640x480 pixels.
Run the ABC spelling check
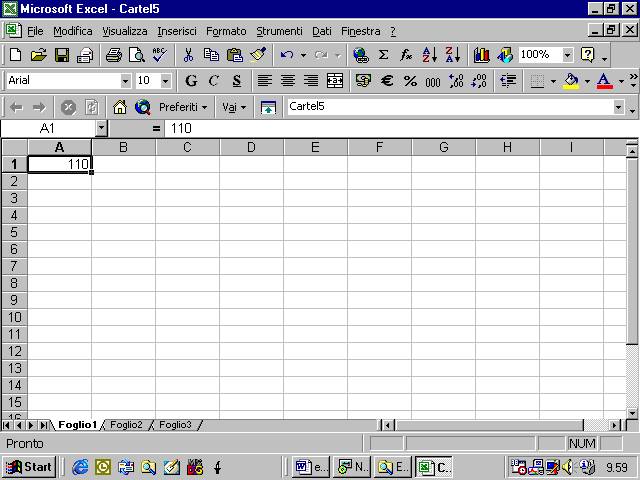(160, 55)
